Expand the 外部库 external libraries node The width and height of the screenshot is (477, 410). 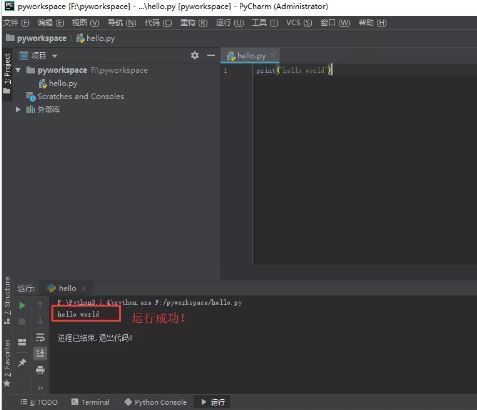coord(18,109)
